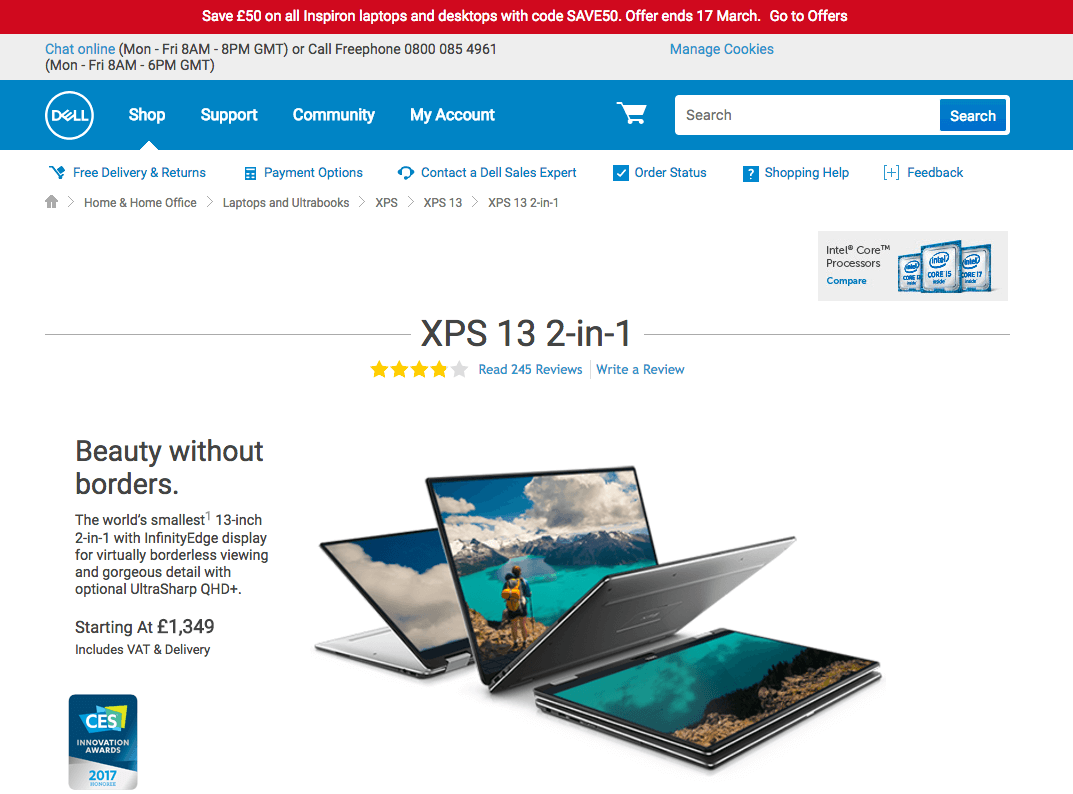This screenshot has width=1073, height=794.
Task: Click the Contact a Dell Sales Expert headset icon
Action: point(406,173)
